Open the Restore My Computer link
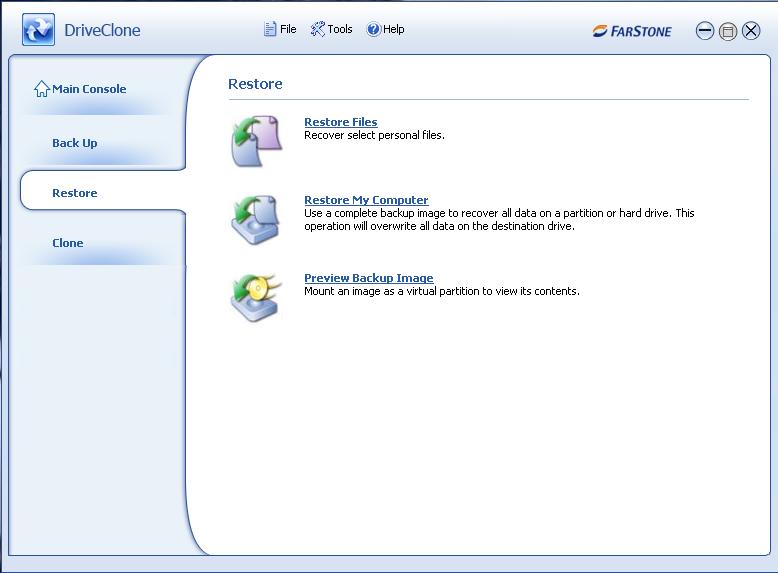 click(x=366, y=200)
